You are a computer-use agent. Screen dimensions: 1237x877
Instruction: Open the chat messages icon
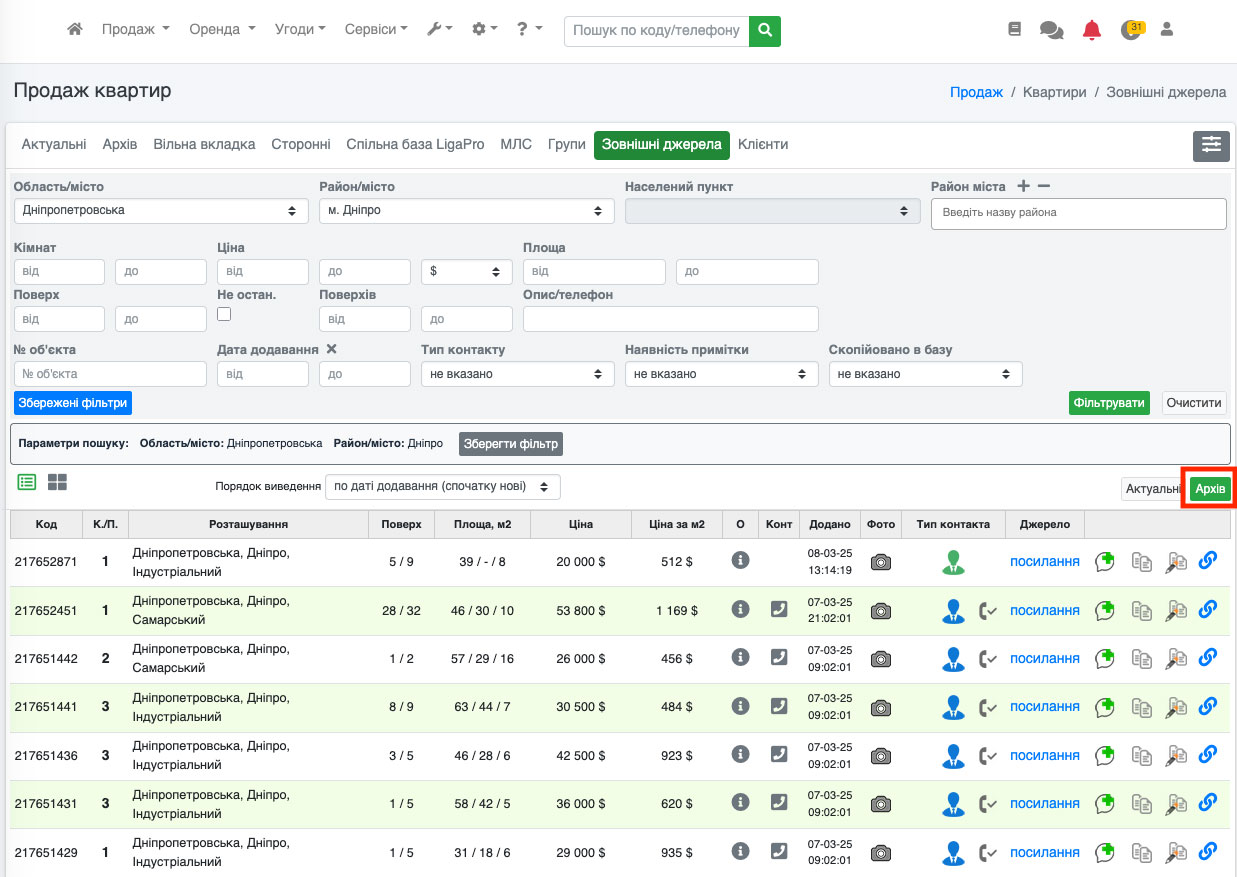point(1051,30)
